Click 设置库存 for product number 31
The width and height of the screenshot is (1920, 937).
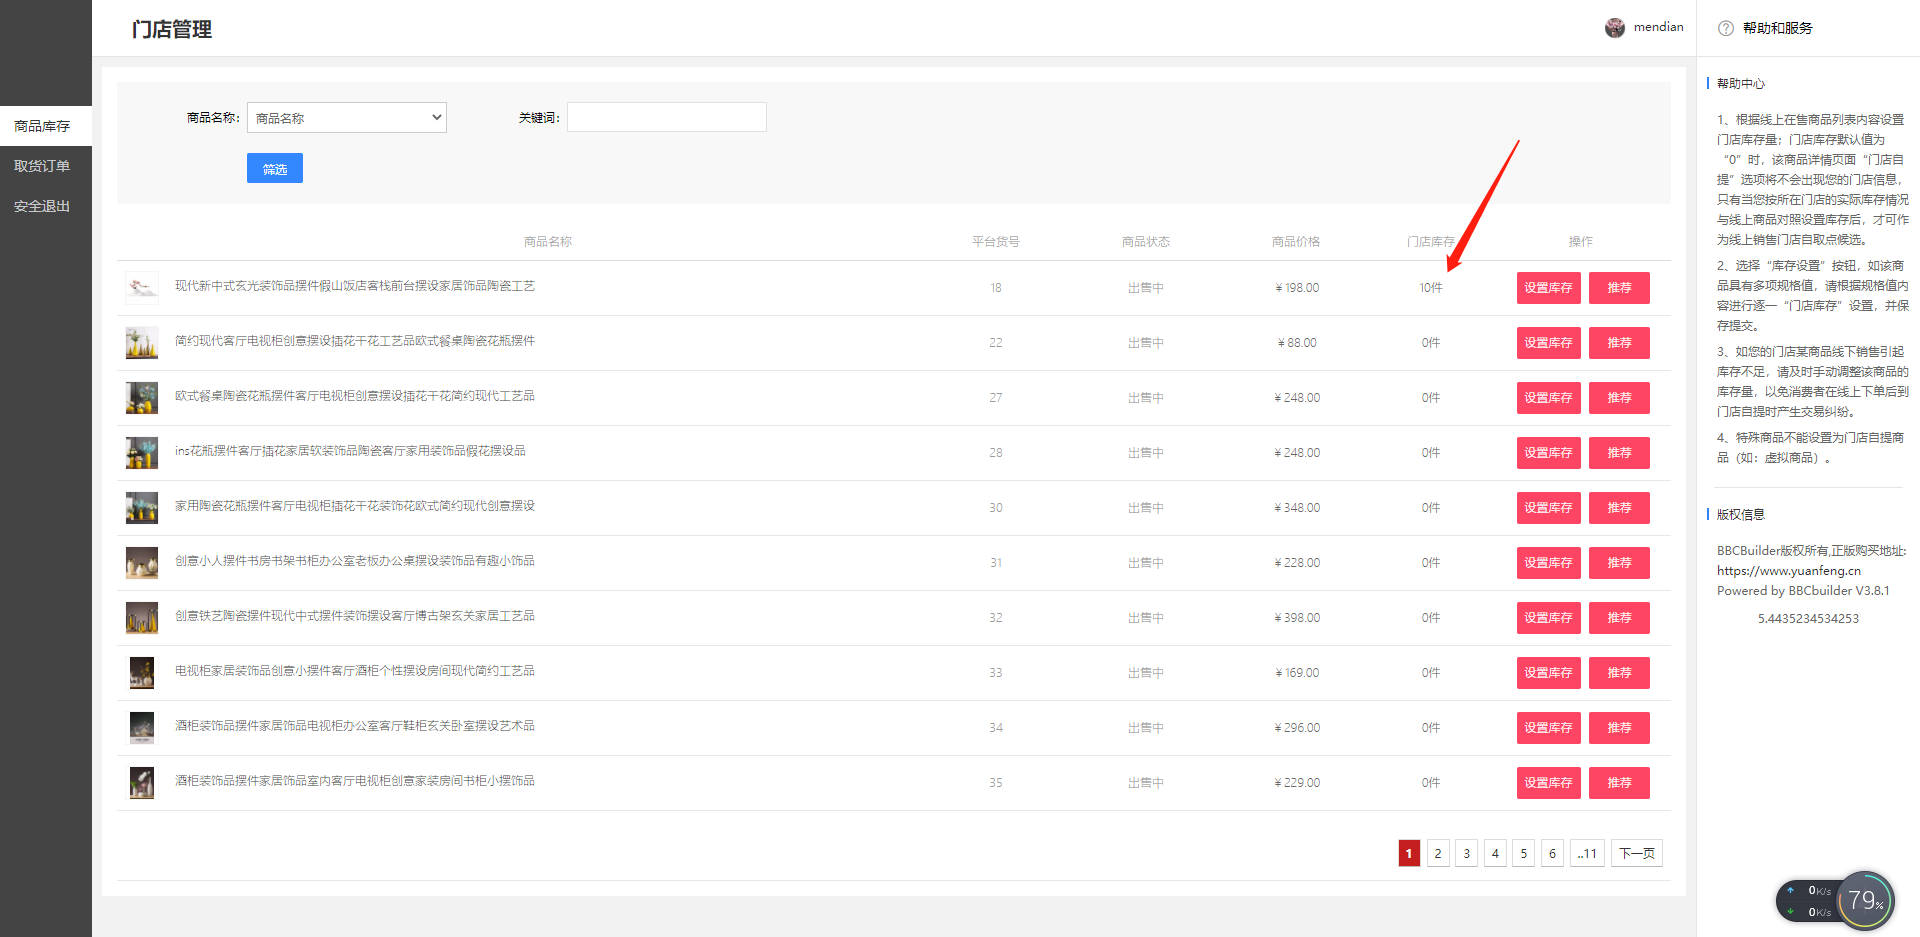click(1549, 563)
